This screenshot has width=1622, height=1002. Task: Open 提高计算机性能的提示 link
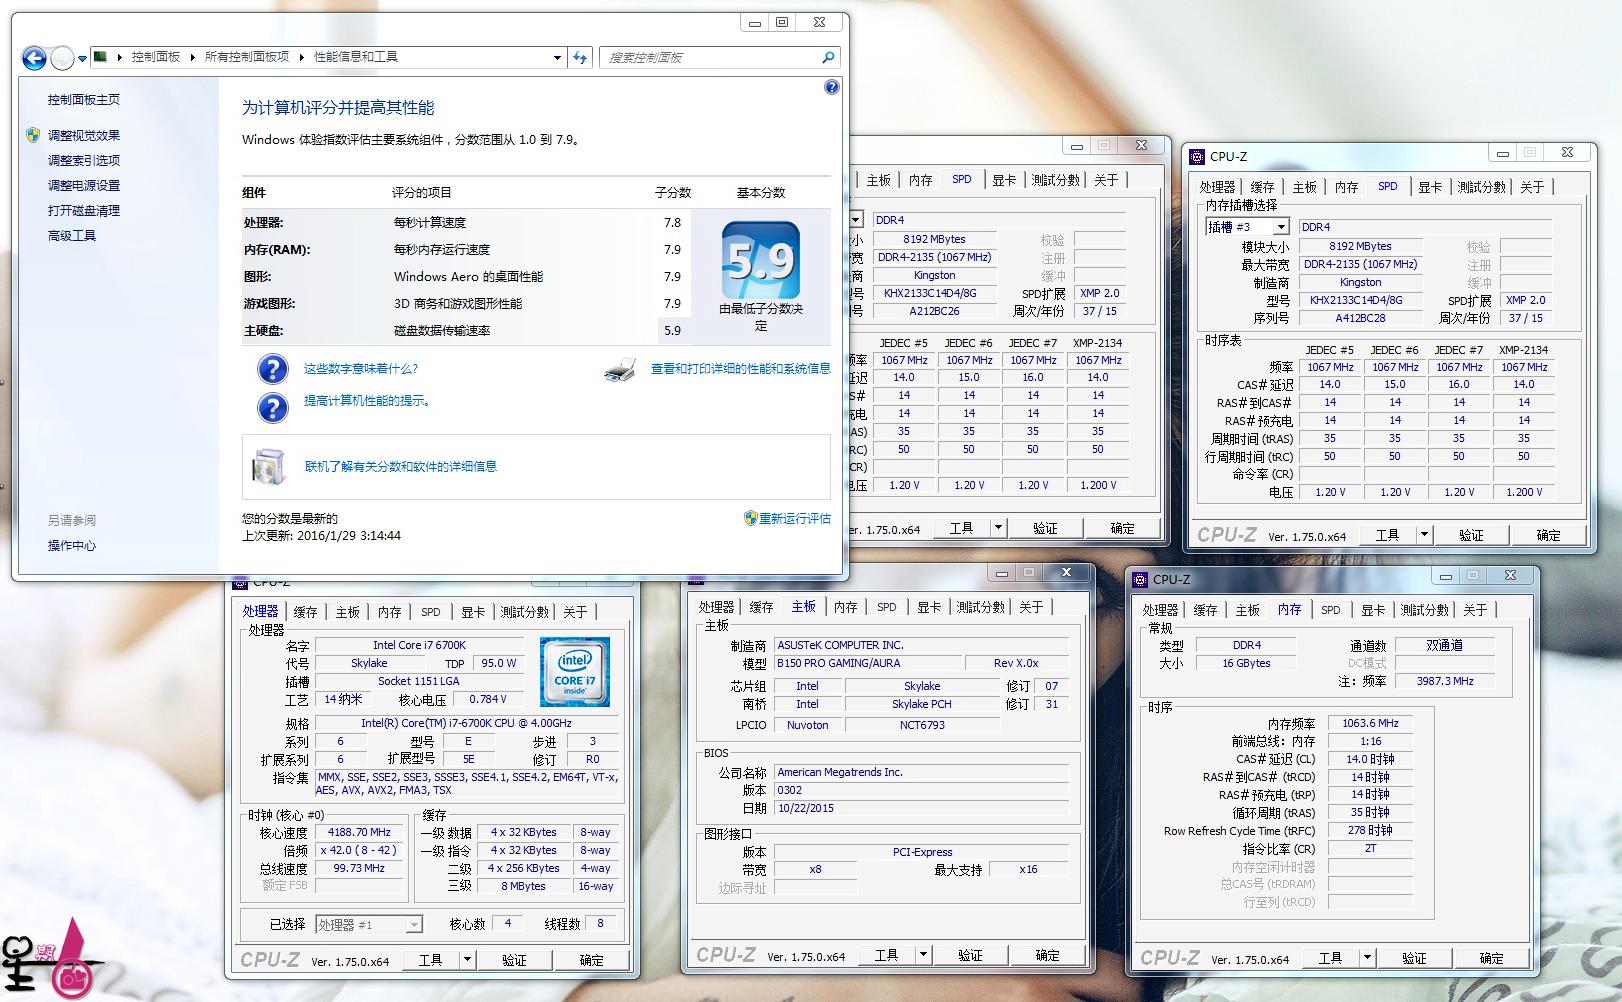(x=368, y=401)
